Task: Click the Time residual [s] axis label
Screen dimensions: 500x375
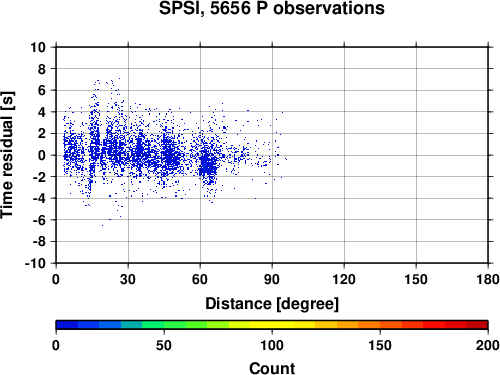Action: 7,155
